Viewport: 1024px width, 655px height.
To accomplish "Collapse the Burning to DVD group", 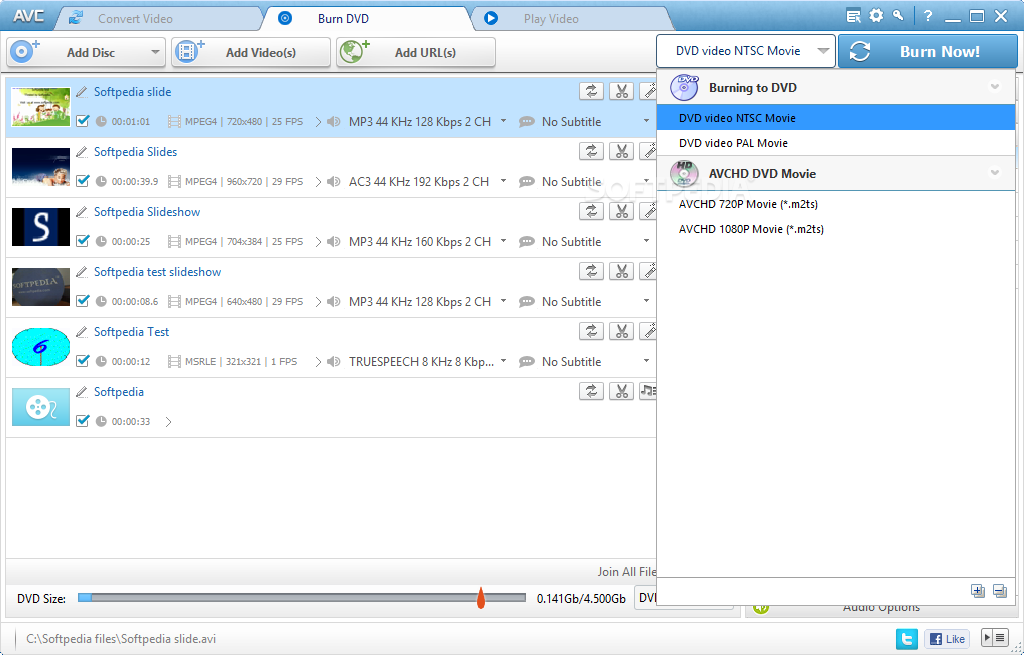I will click(995, 87).
